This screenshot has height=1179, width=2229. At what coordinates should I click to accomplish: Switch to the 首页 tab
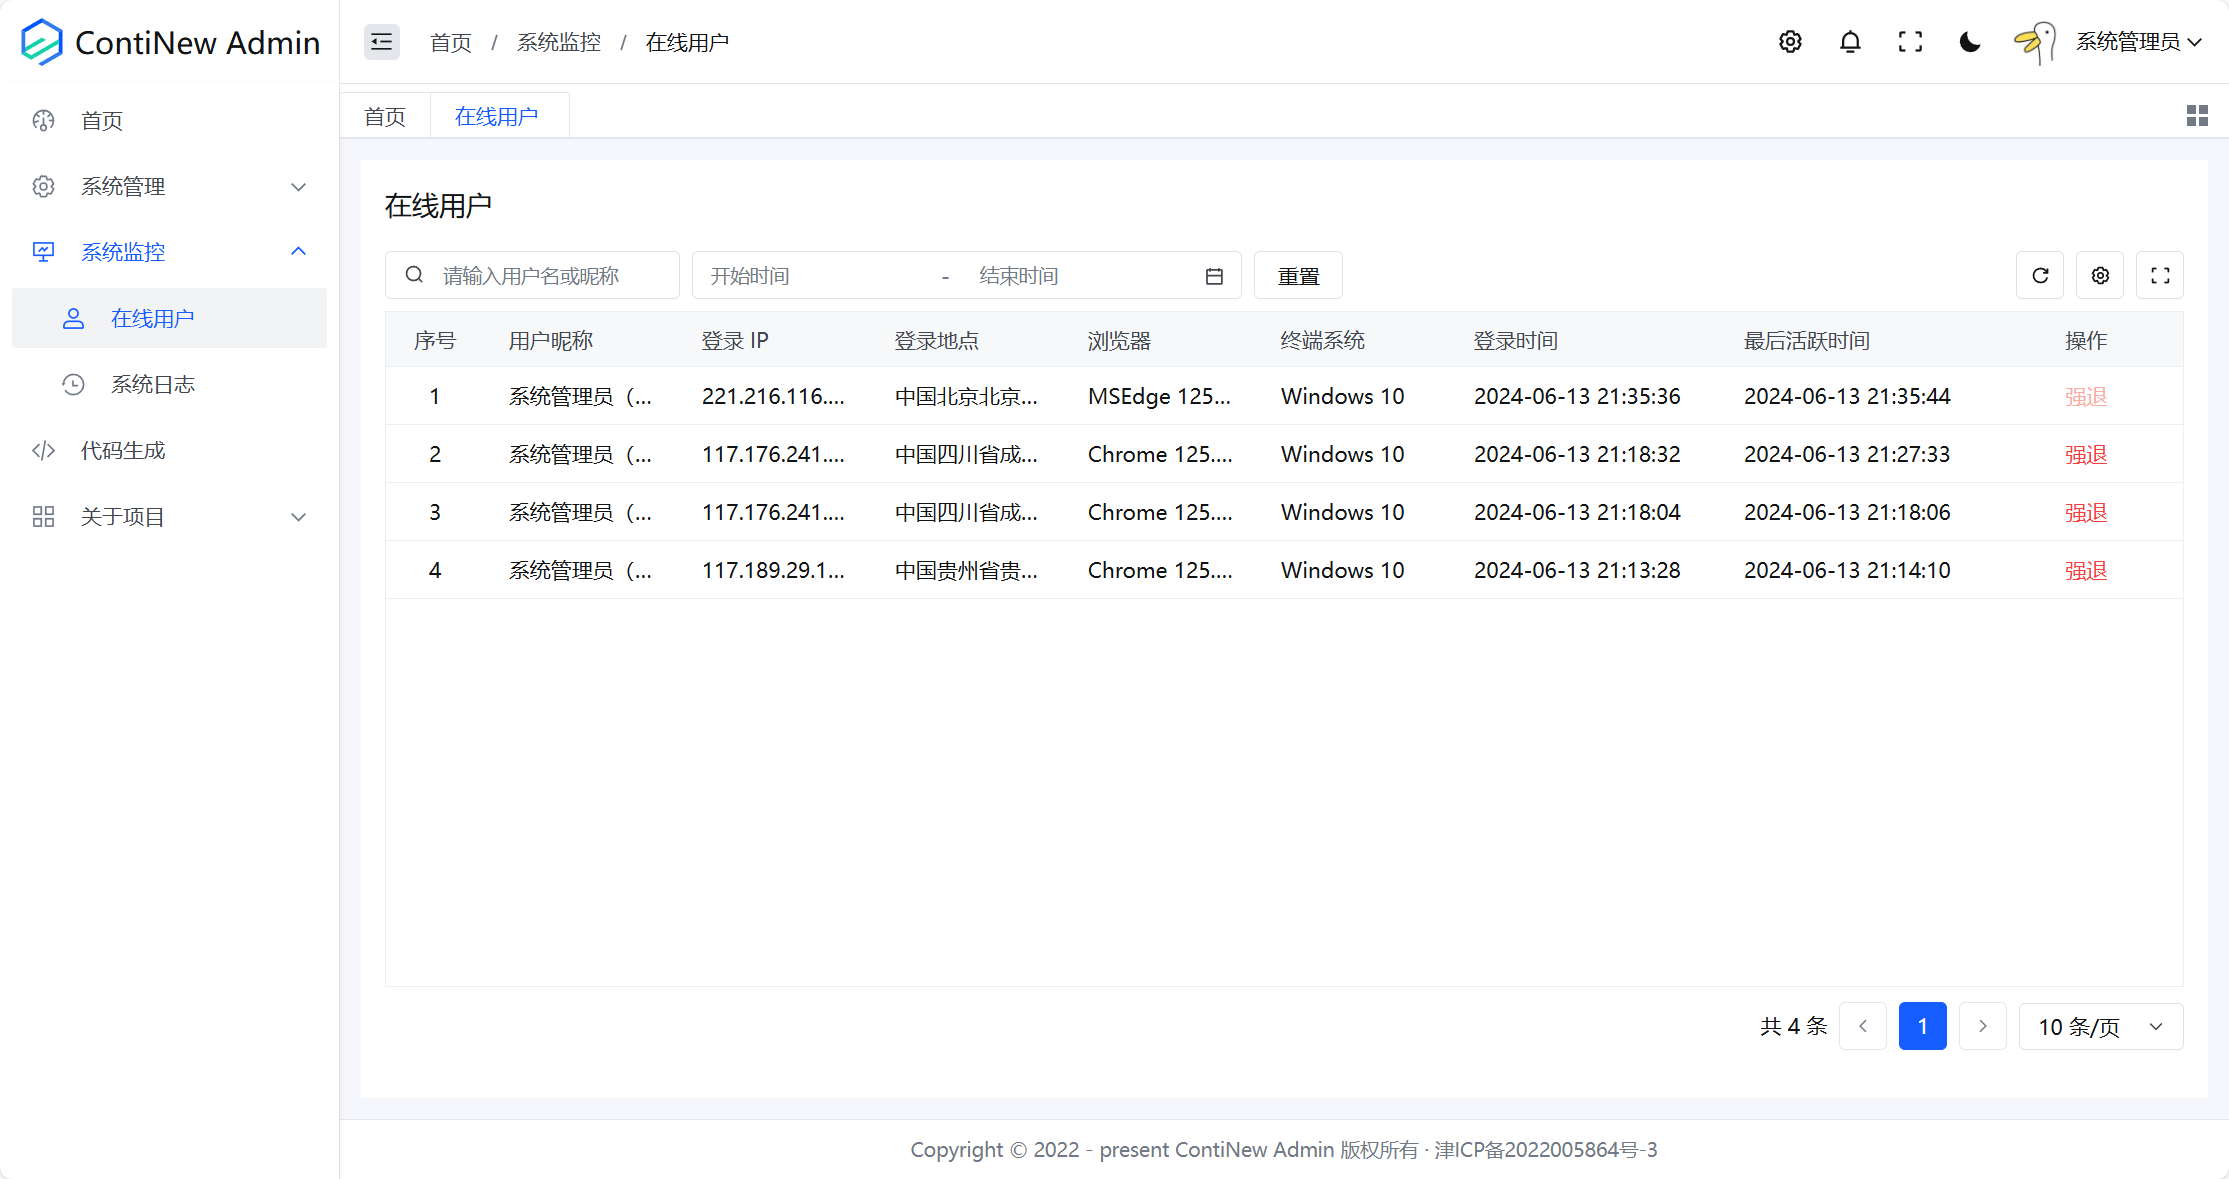pos(384,115)
